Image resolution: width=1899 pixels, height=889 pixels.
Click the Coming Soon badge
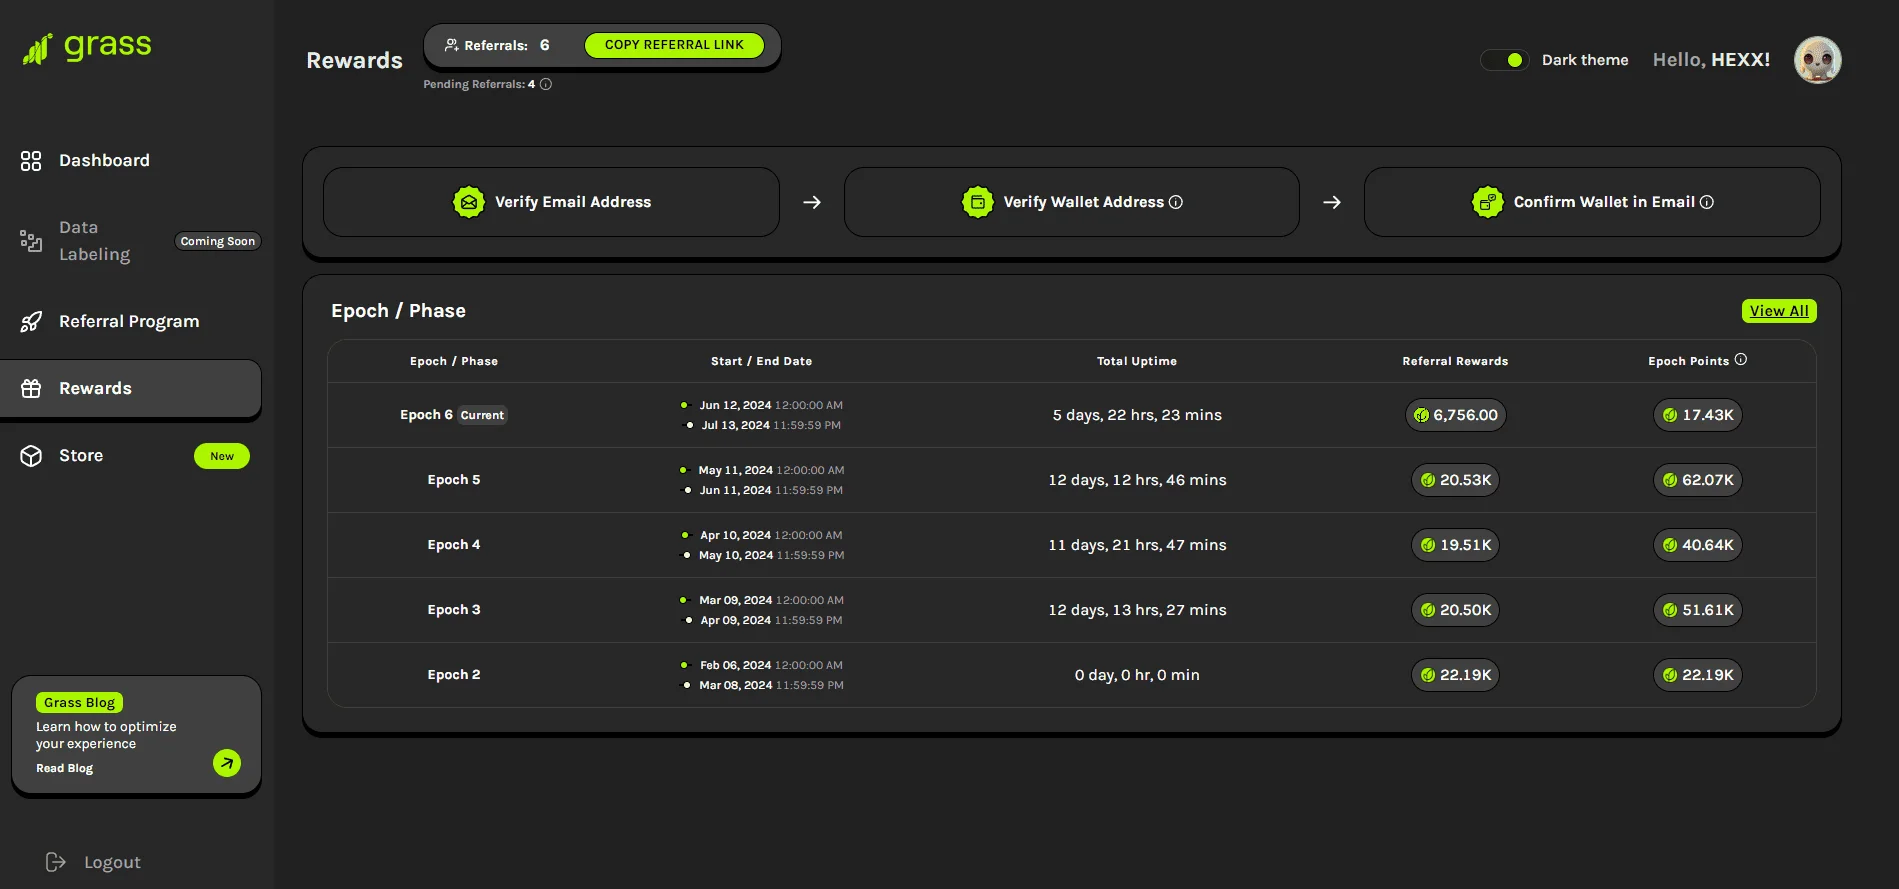(218, 241)
